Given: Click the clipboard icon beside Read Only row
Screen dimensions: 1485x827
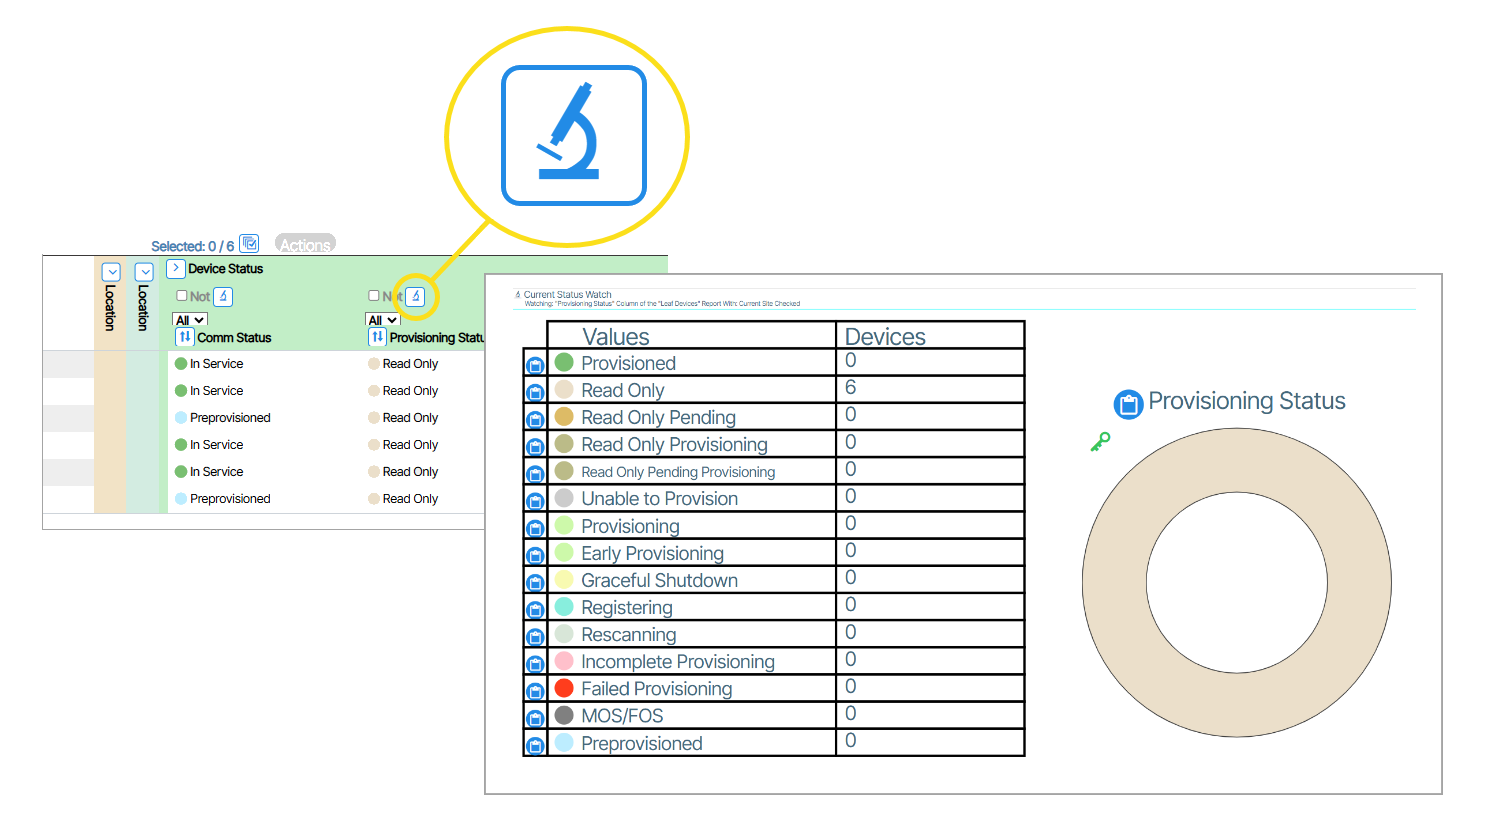Looking at the screenshot, I should (535, 392).
